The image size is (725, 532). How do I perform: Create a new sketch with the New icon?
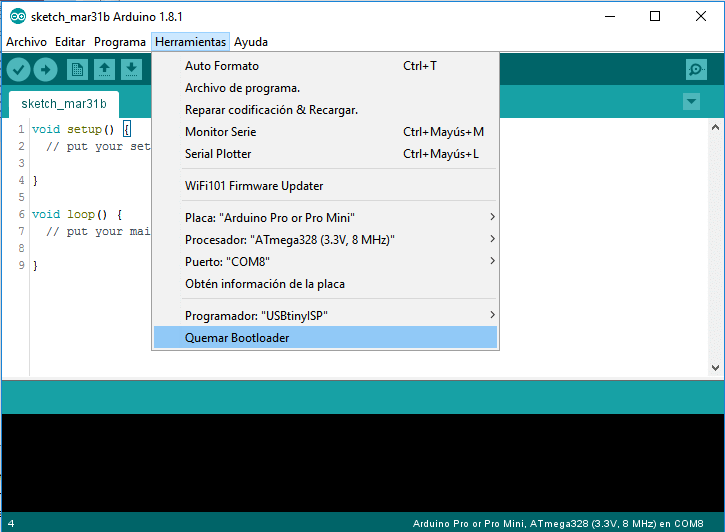click(x=77, y=70)
